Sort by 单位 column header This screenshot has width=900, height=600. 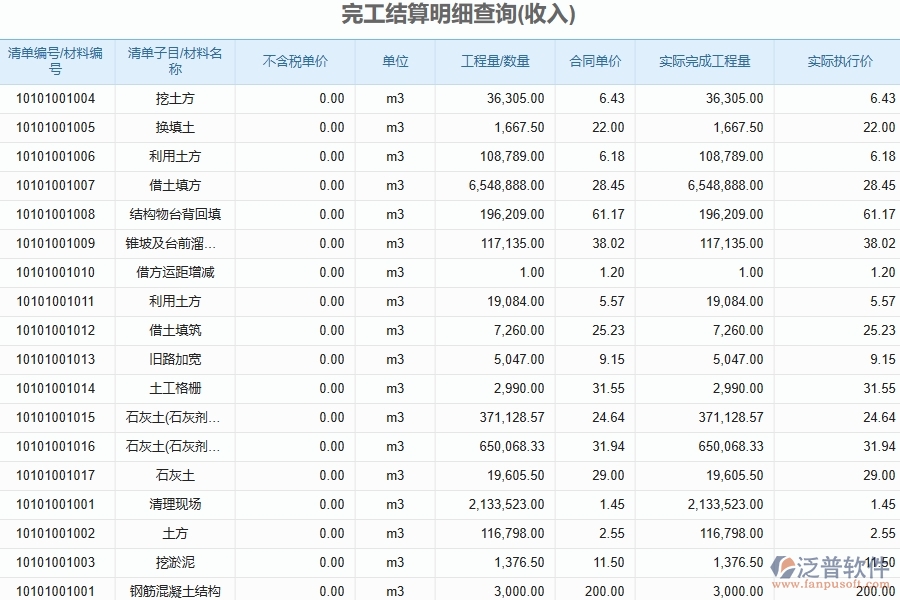point(394,60)
